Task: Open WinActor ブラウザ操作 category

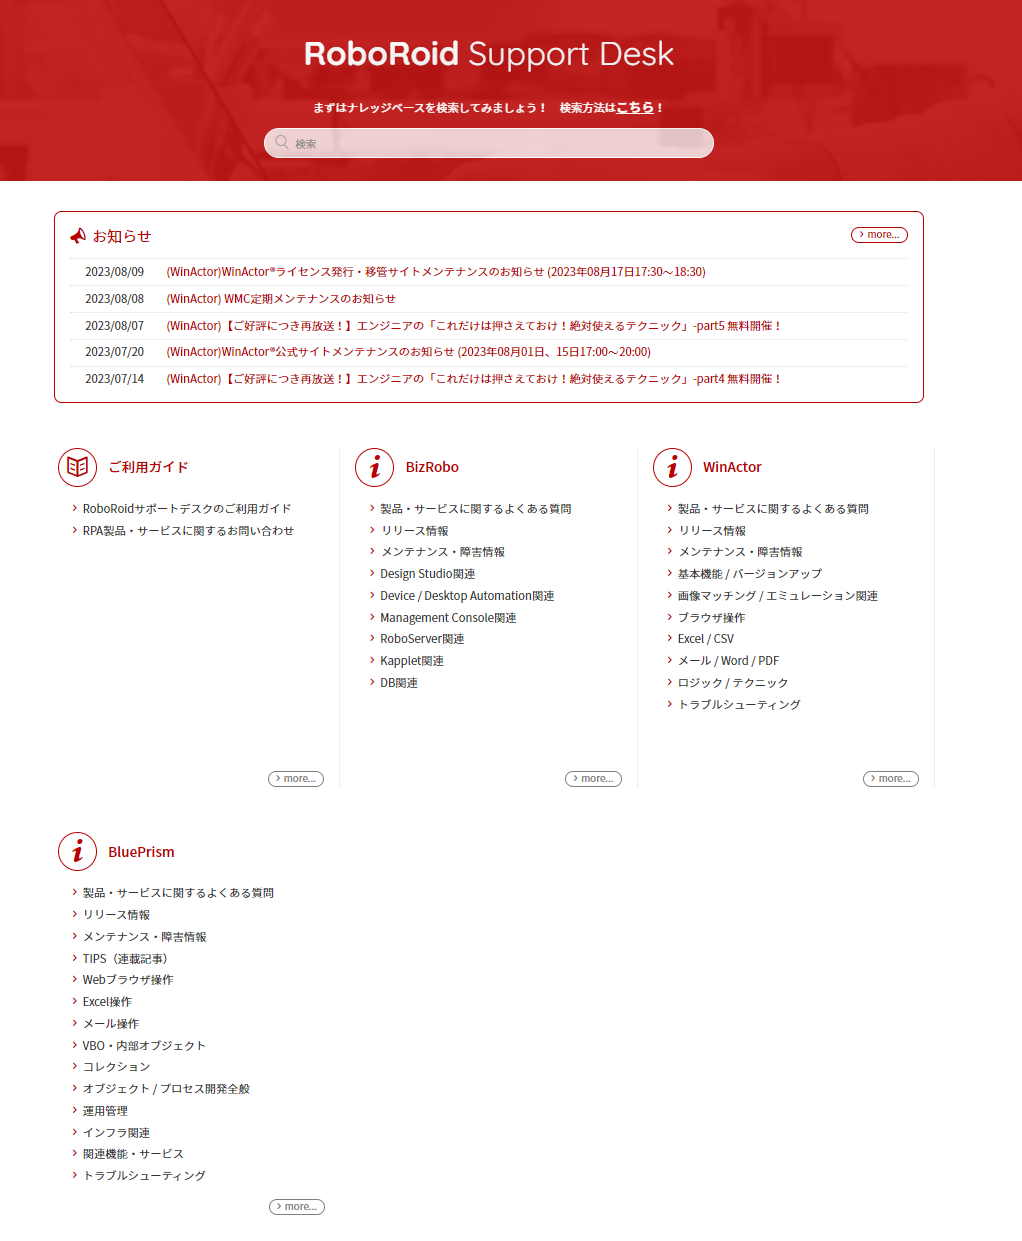Action: 712,618
